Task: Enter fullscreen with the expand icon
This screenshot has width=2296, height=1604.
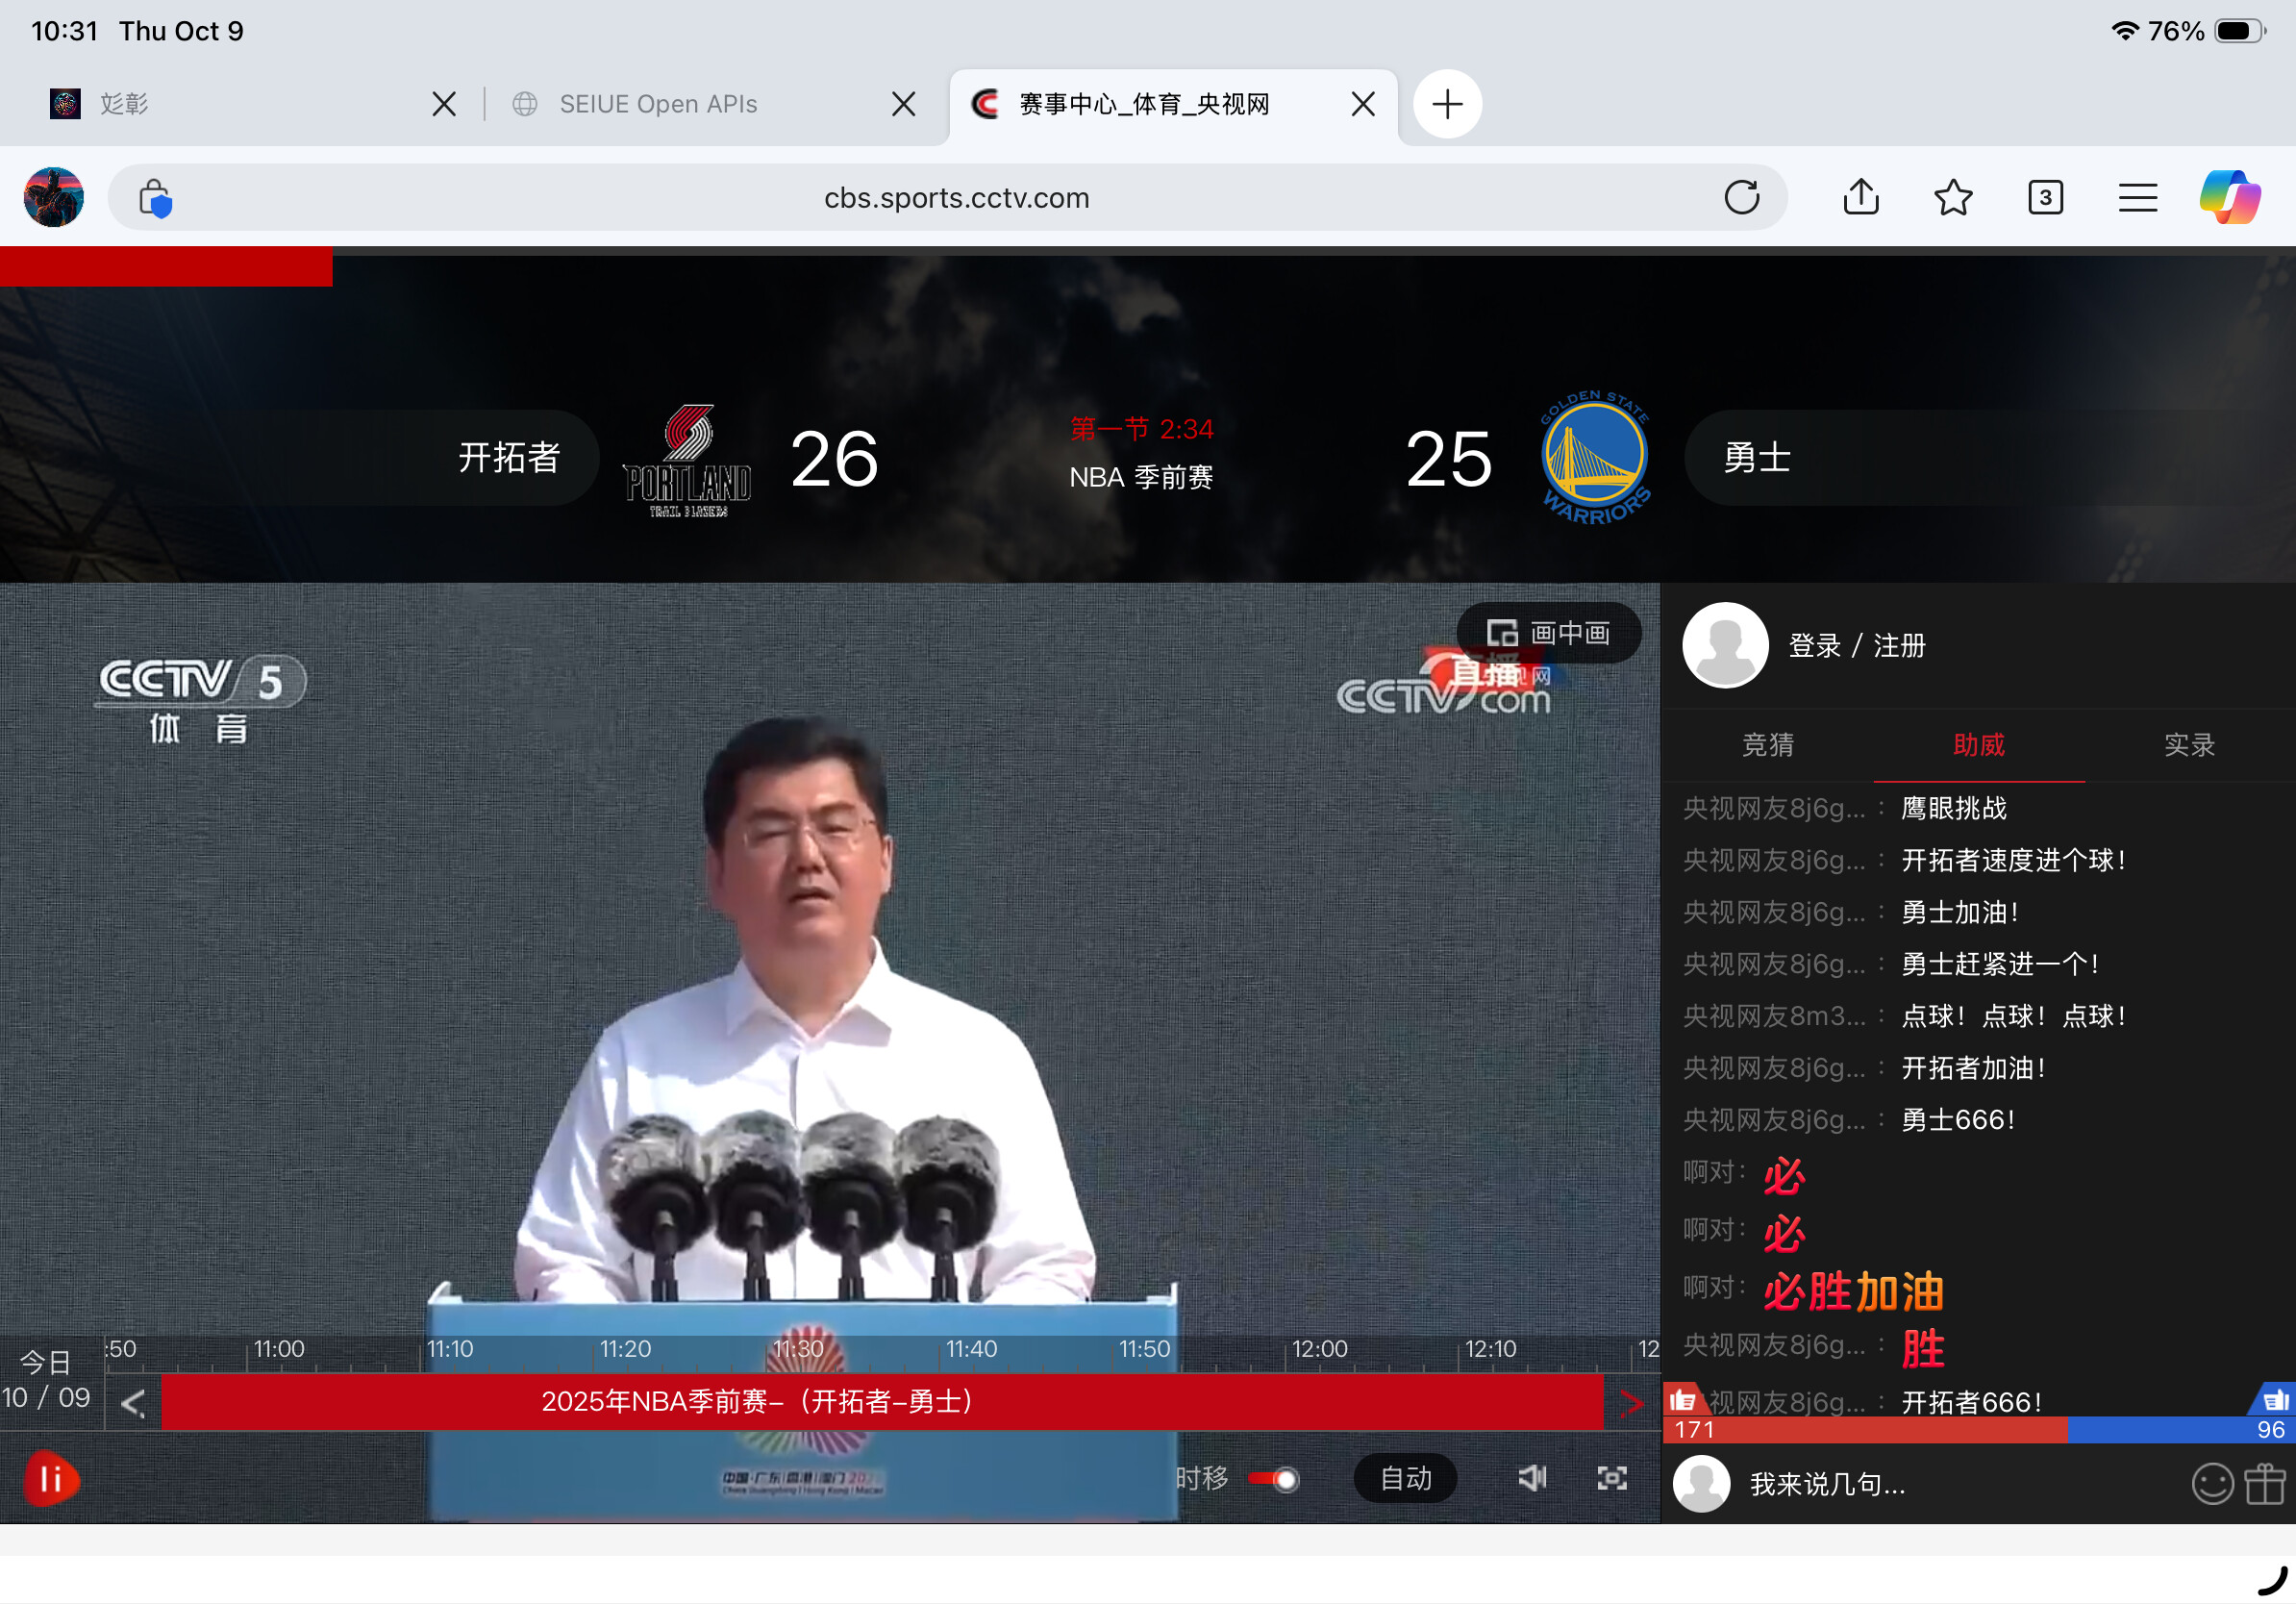Action: click(x=1611, y=1478)
